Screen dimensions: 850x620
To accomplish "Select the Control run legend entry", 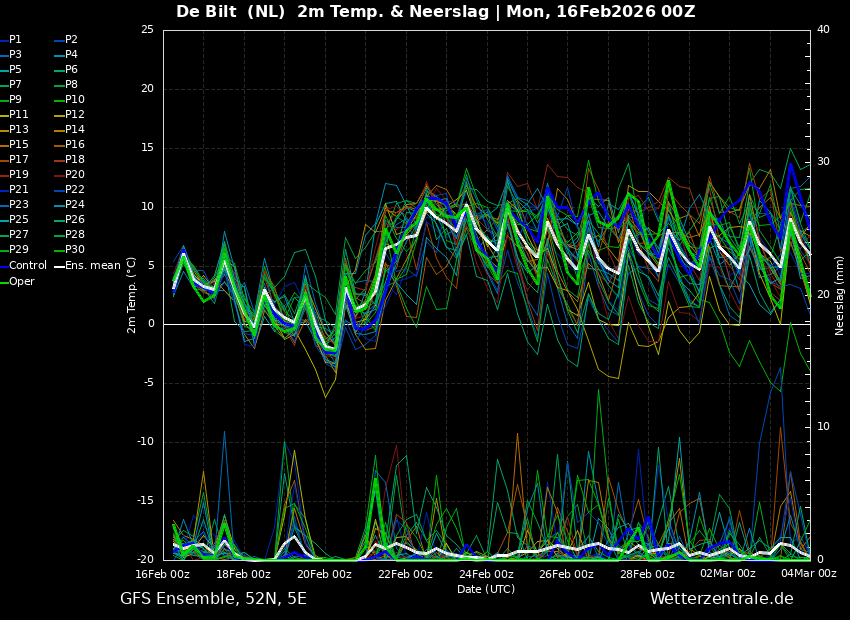I will 27,266.
